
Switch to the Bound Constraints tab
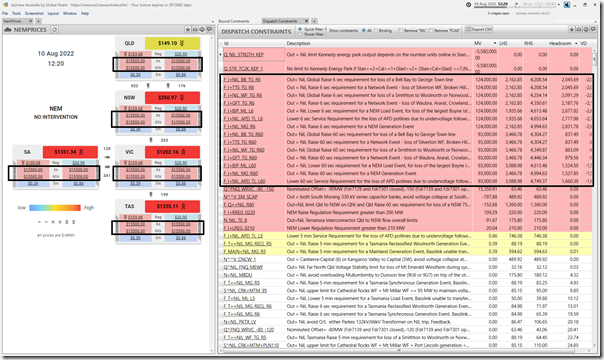point(234,21)
